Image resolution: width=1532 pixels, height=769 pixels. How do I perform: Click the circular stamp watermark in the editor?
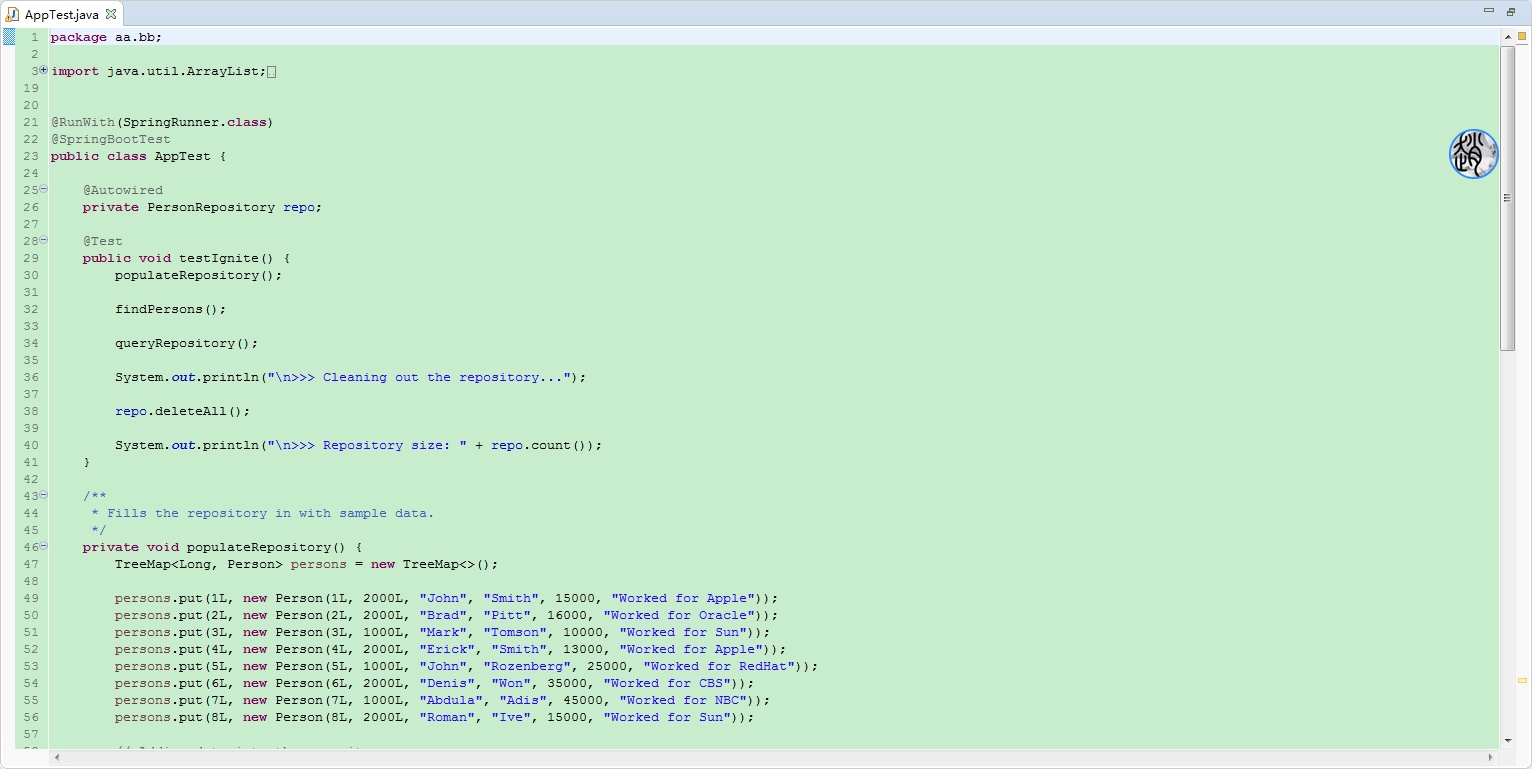(x=1473, y=154)
